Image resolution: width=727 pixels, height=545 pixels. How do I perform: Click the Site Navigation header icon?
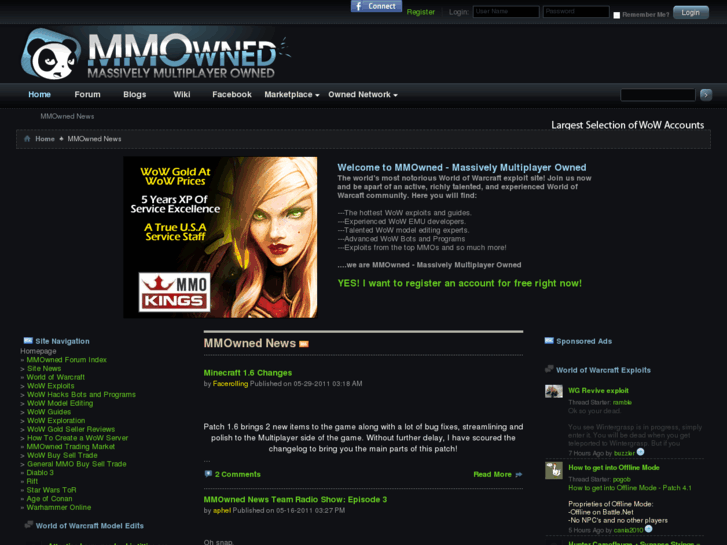[x=28, y=340]
